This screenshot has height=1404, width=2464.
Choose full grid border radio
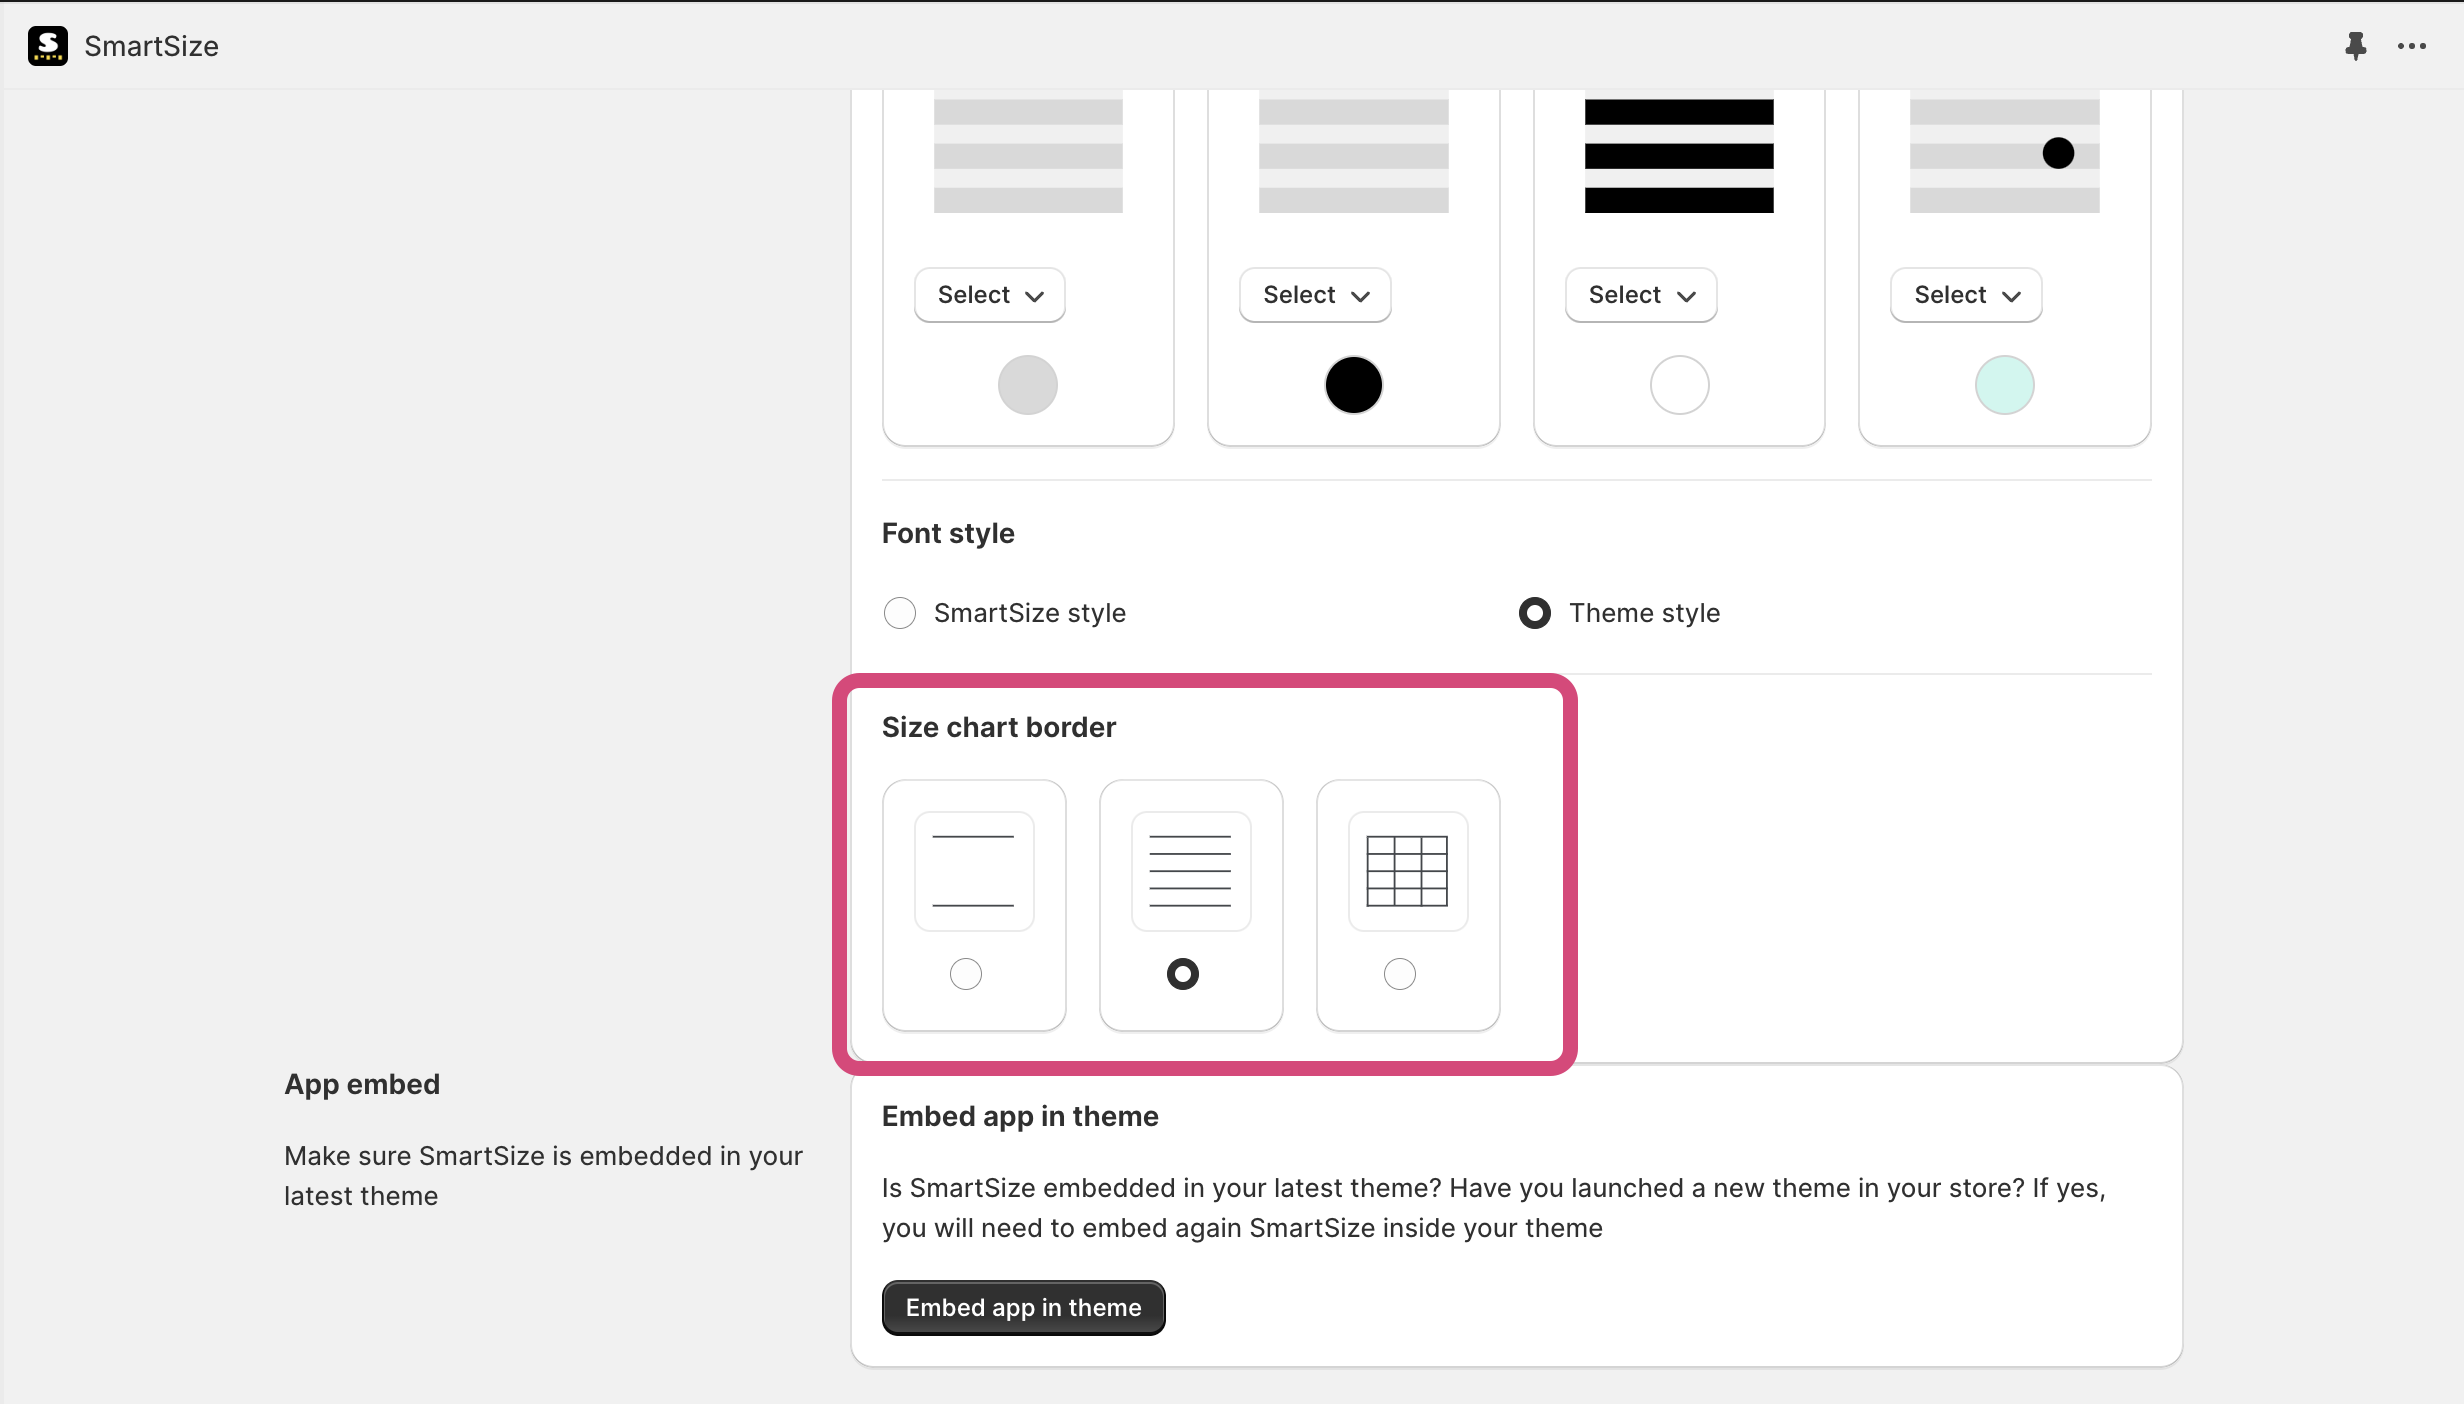tap(1399, 974)
